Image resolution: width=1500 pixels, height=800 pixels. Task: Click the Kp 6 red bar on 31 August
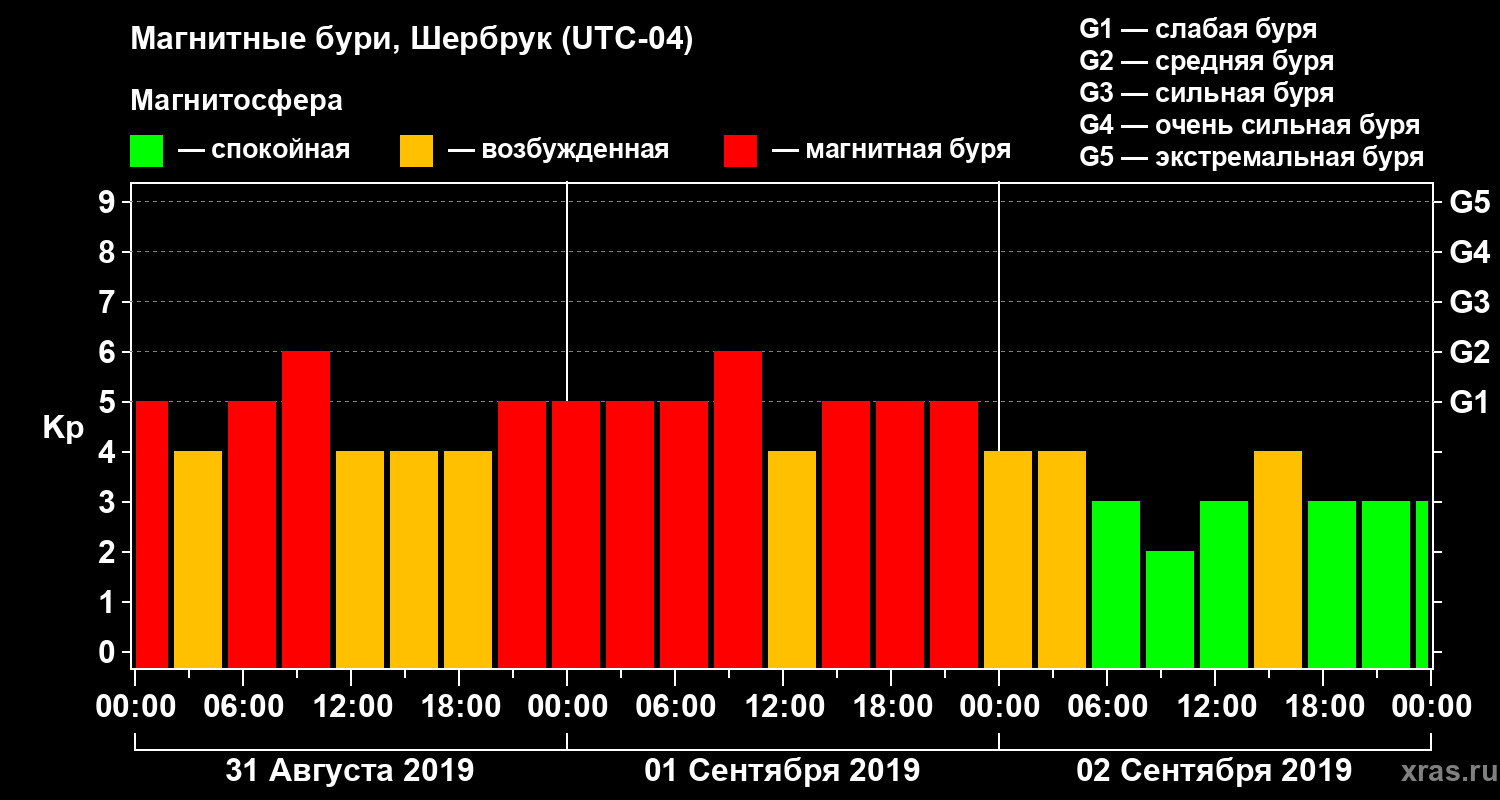(x=306, y=510)
